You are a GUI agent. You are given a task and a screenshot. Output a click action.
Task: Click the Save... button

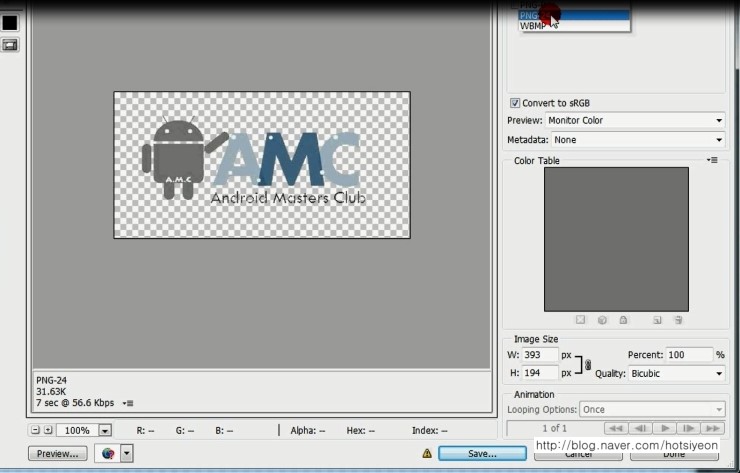(482, 453)
